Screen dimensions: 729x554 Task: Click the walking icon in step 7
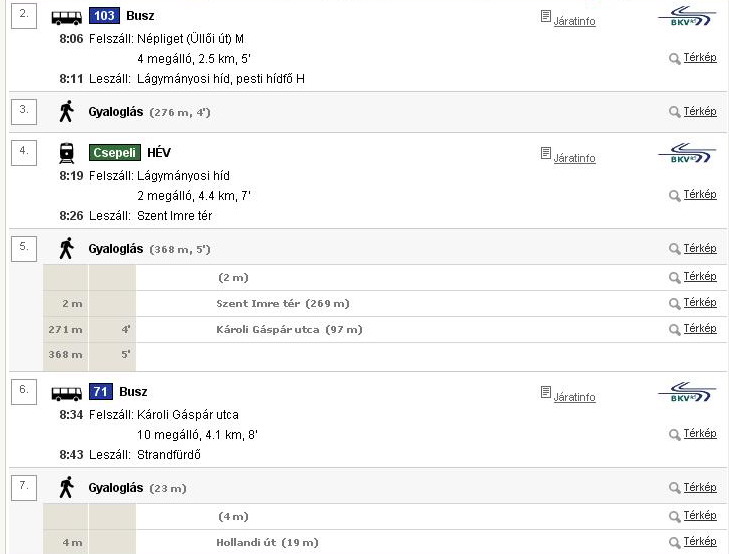67,487
